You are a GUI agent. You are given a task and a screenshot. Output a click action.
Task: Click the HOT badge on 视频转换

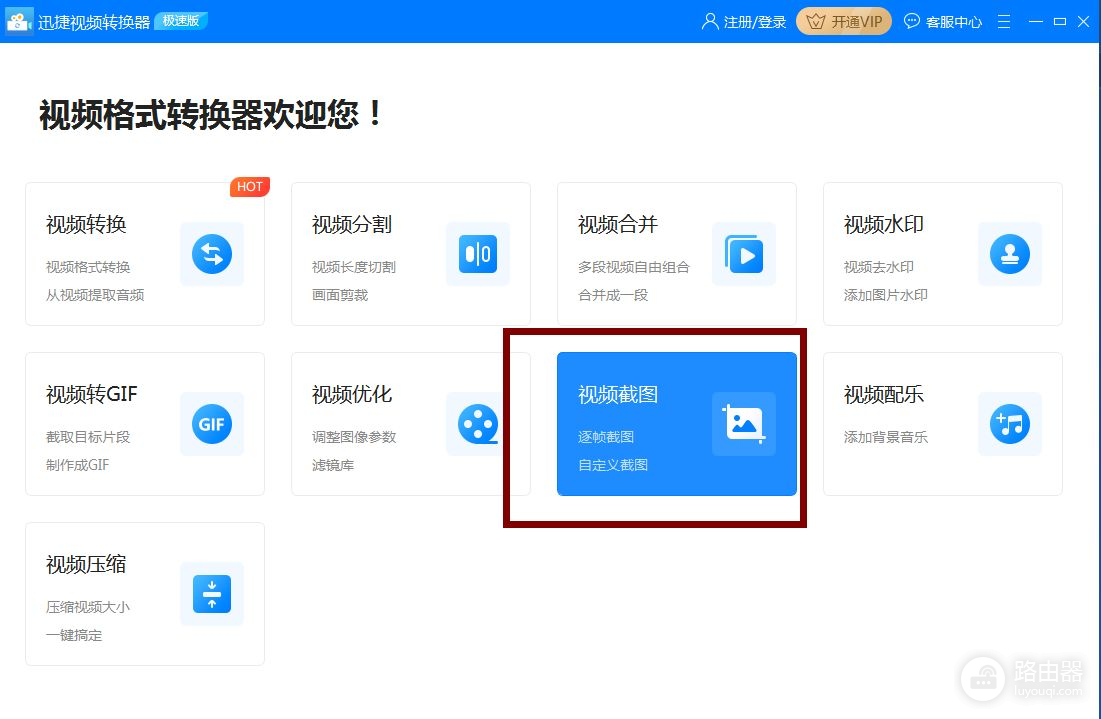[249, 187]
